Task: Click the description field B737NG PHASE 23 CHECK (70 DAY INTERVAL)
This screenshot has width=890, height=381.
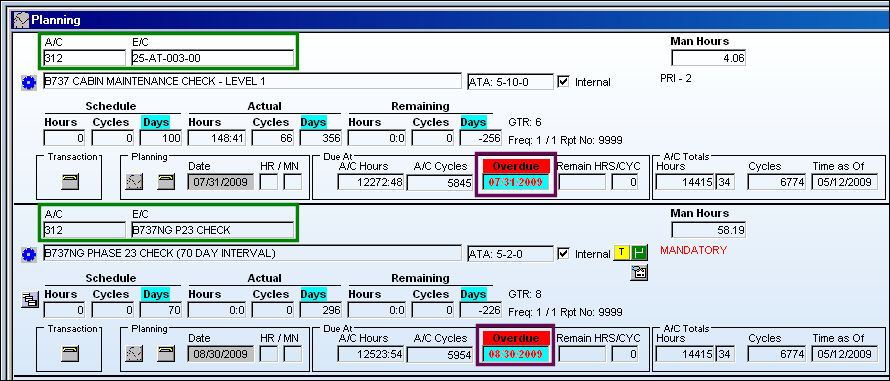Action: (x=253, y=253)
